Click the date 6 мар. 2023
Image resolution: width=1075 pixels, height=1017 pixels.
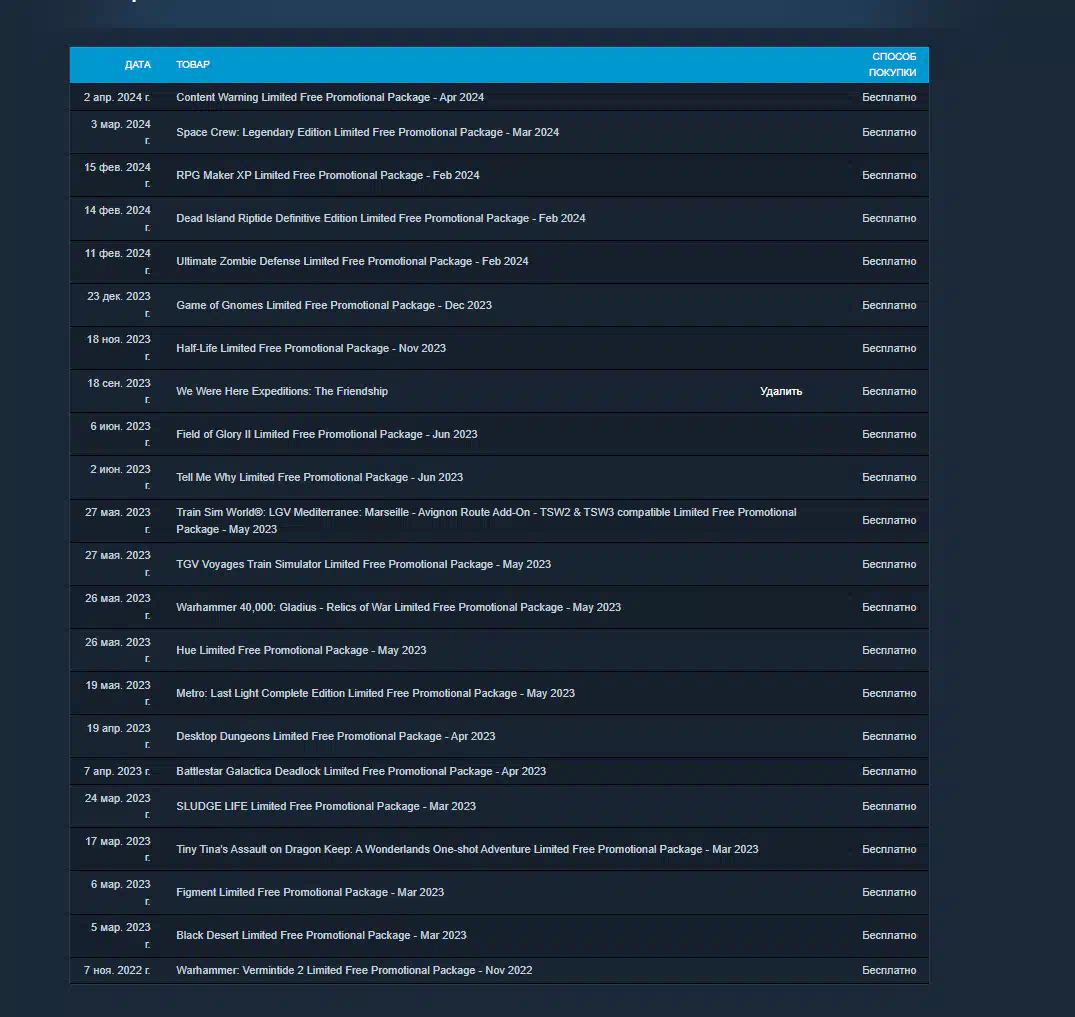pyautogui.click(x=120, y=892)
